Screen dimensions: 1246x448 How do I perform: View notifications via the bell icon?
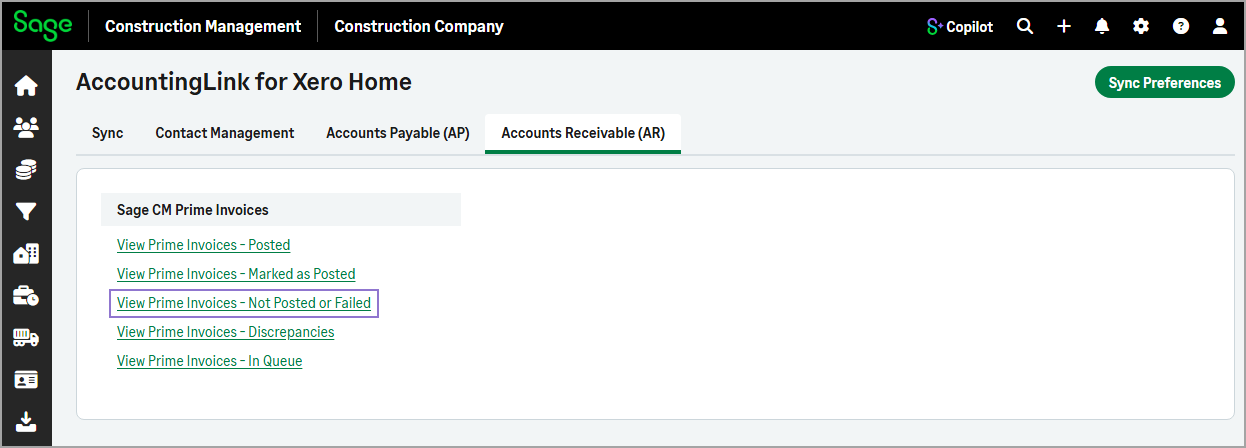pos(1102,27)
